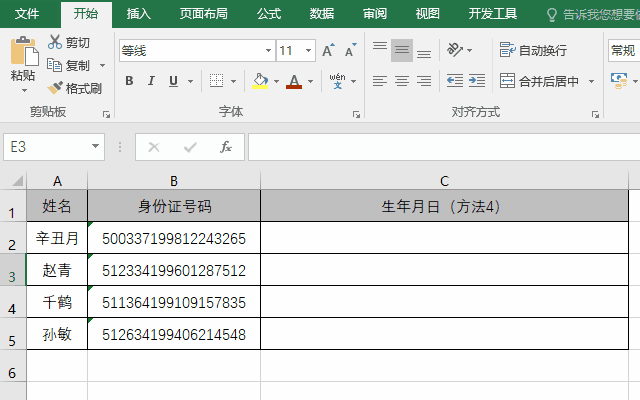This screenshot has width=640, height=400.
Task: Open the 对齐方式 alignment dialog launcher
Action: [x=595, y=115]
